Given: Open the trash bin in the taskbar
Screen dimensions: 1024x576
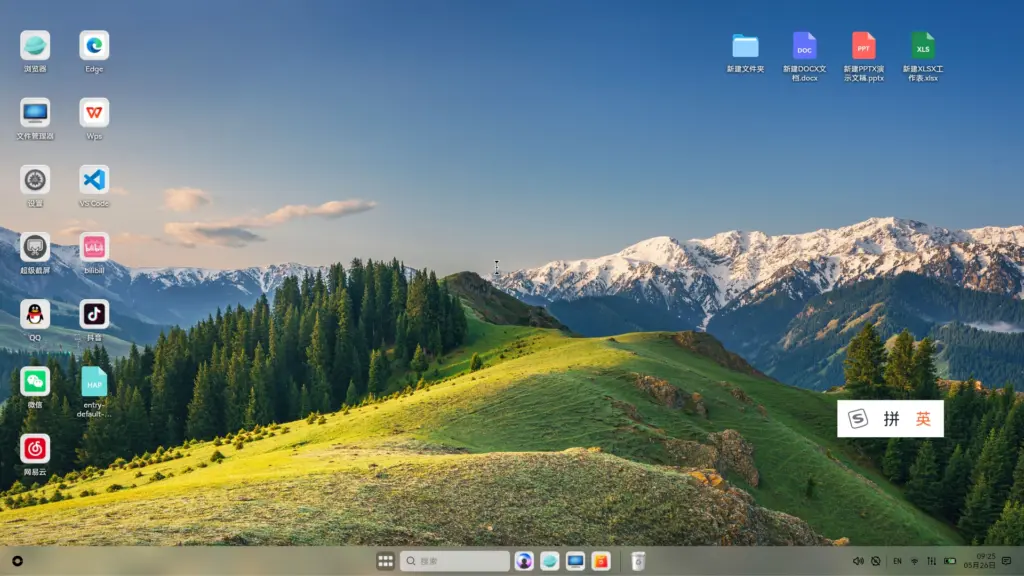Looking at the screenshot, I should point(638,561).
